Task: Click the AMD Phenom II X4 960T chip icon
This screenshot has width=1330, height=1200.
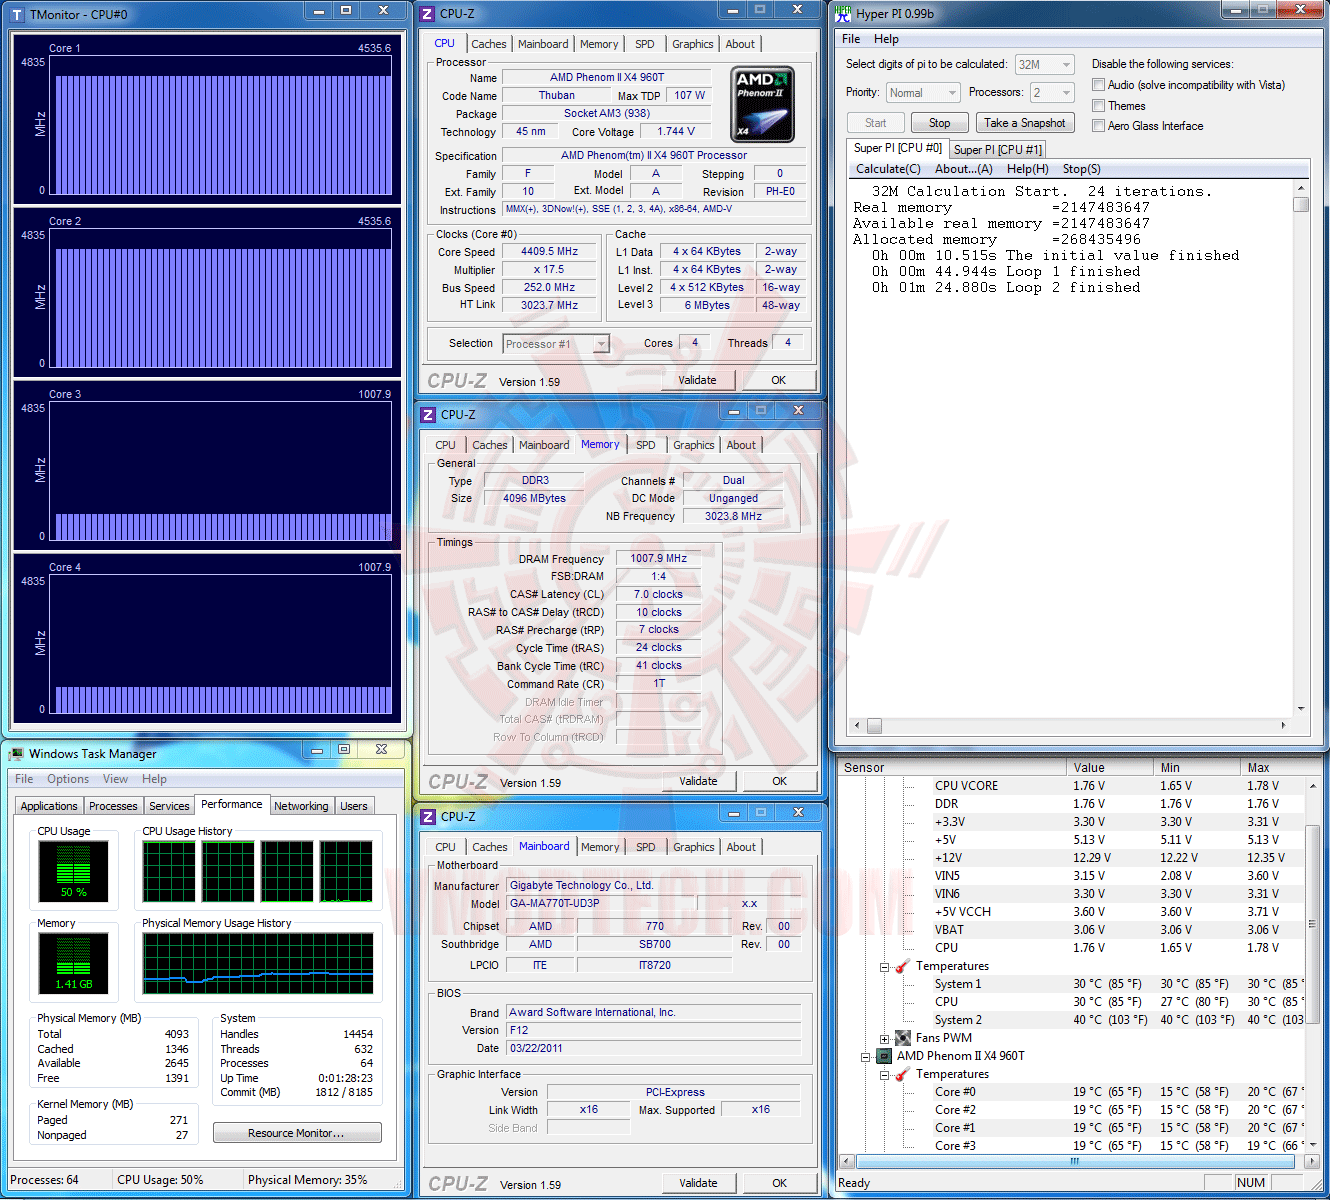Action: 884,1056
